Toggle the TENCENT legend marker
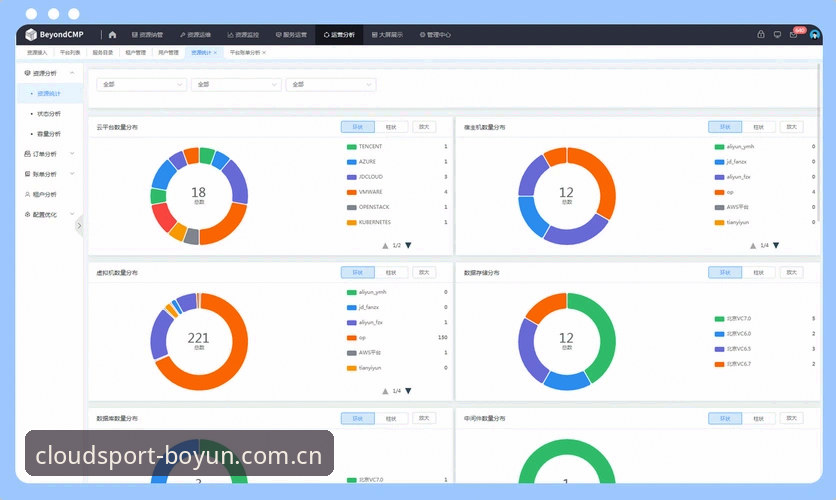836x500 pixels. [351, 147]
